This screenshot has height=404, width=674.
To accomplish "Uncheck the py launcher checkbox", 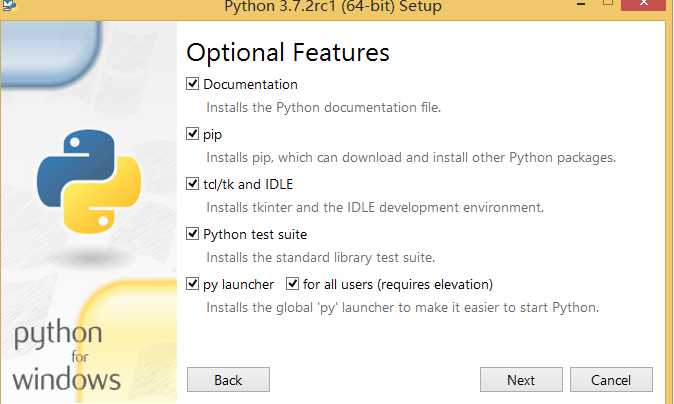I will click(193, 284).
